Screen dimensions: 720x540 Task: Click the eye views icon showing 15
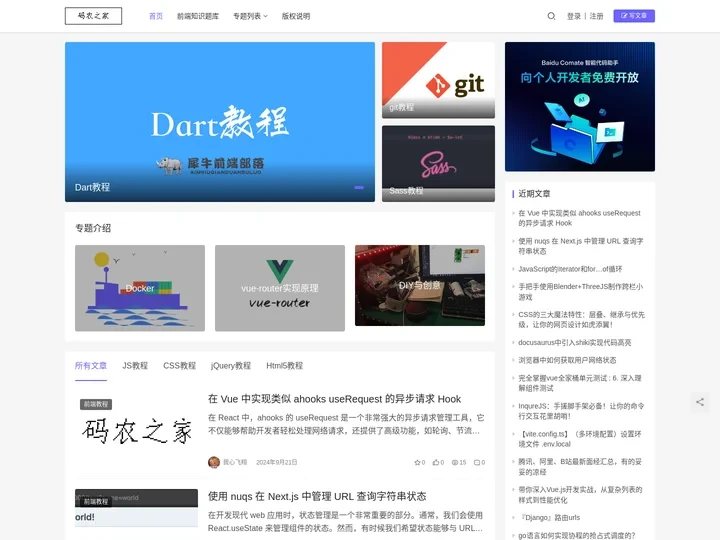[455, 462]
